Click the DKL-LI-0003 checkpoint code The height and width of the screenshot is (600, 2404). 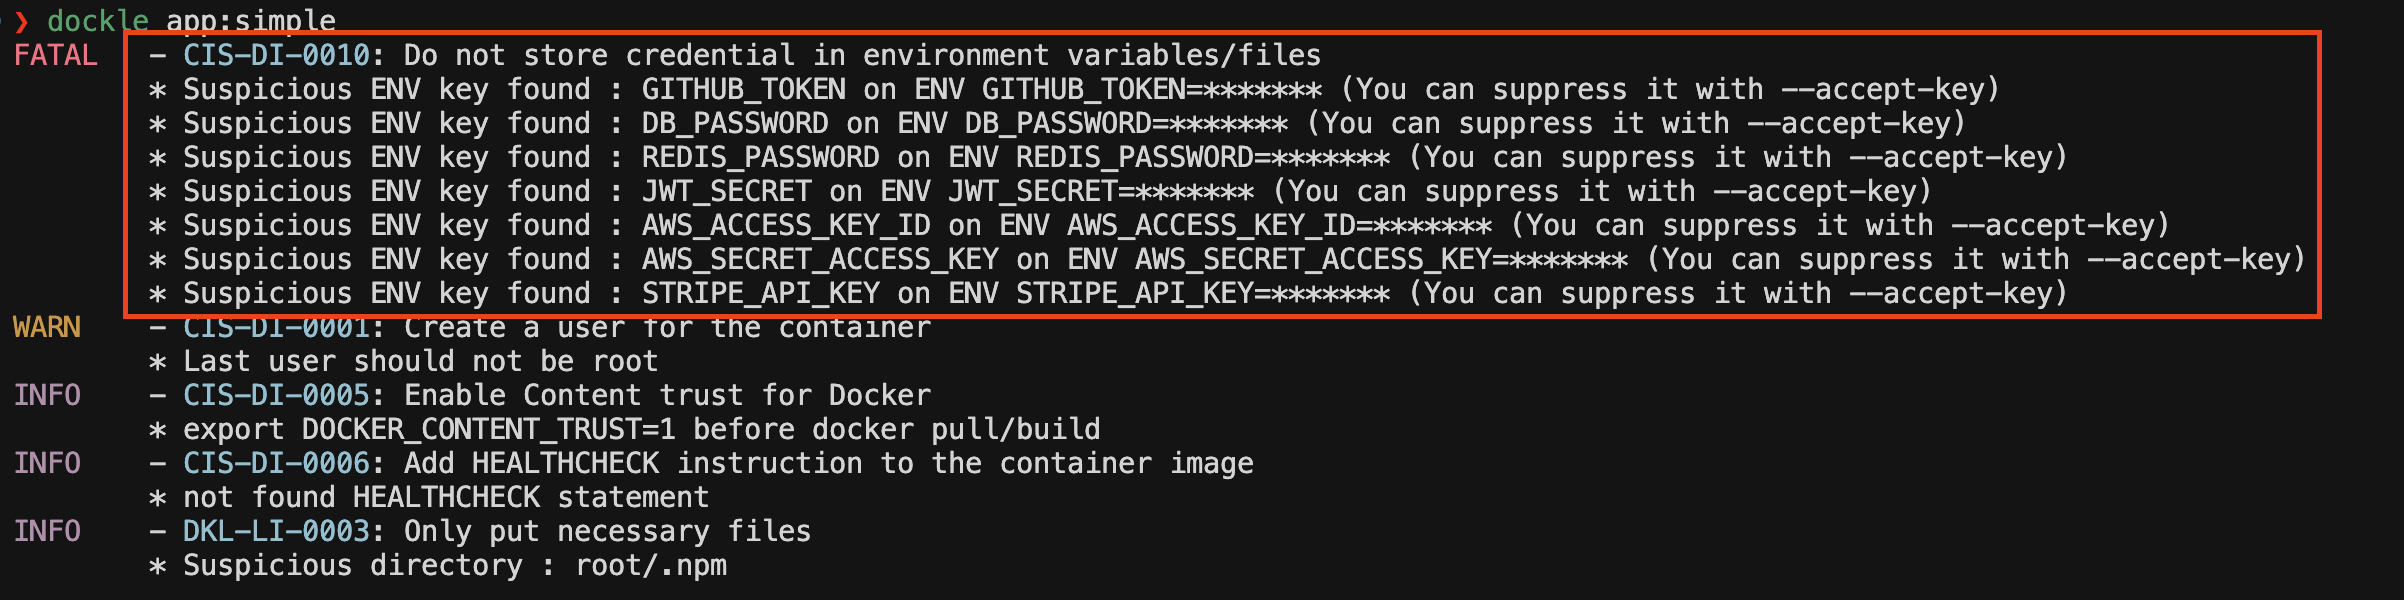[276, 532]
